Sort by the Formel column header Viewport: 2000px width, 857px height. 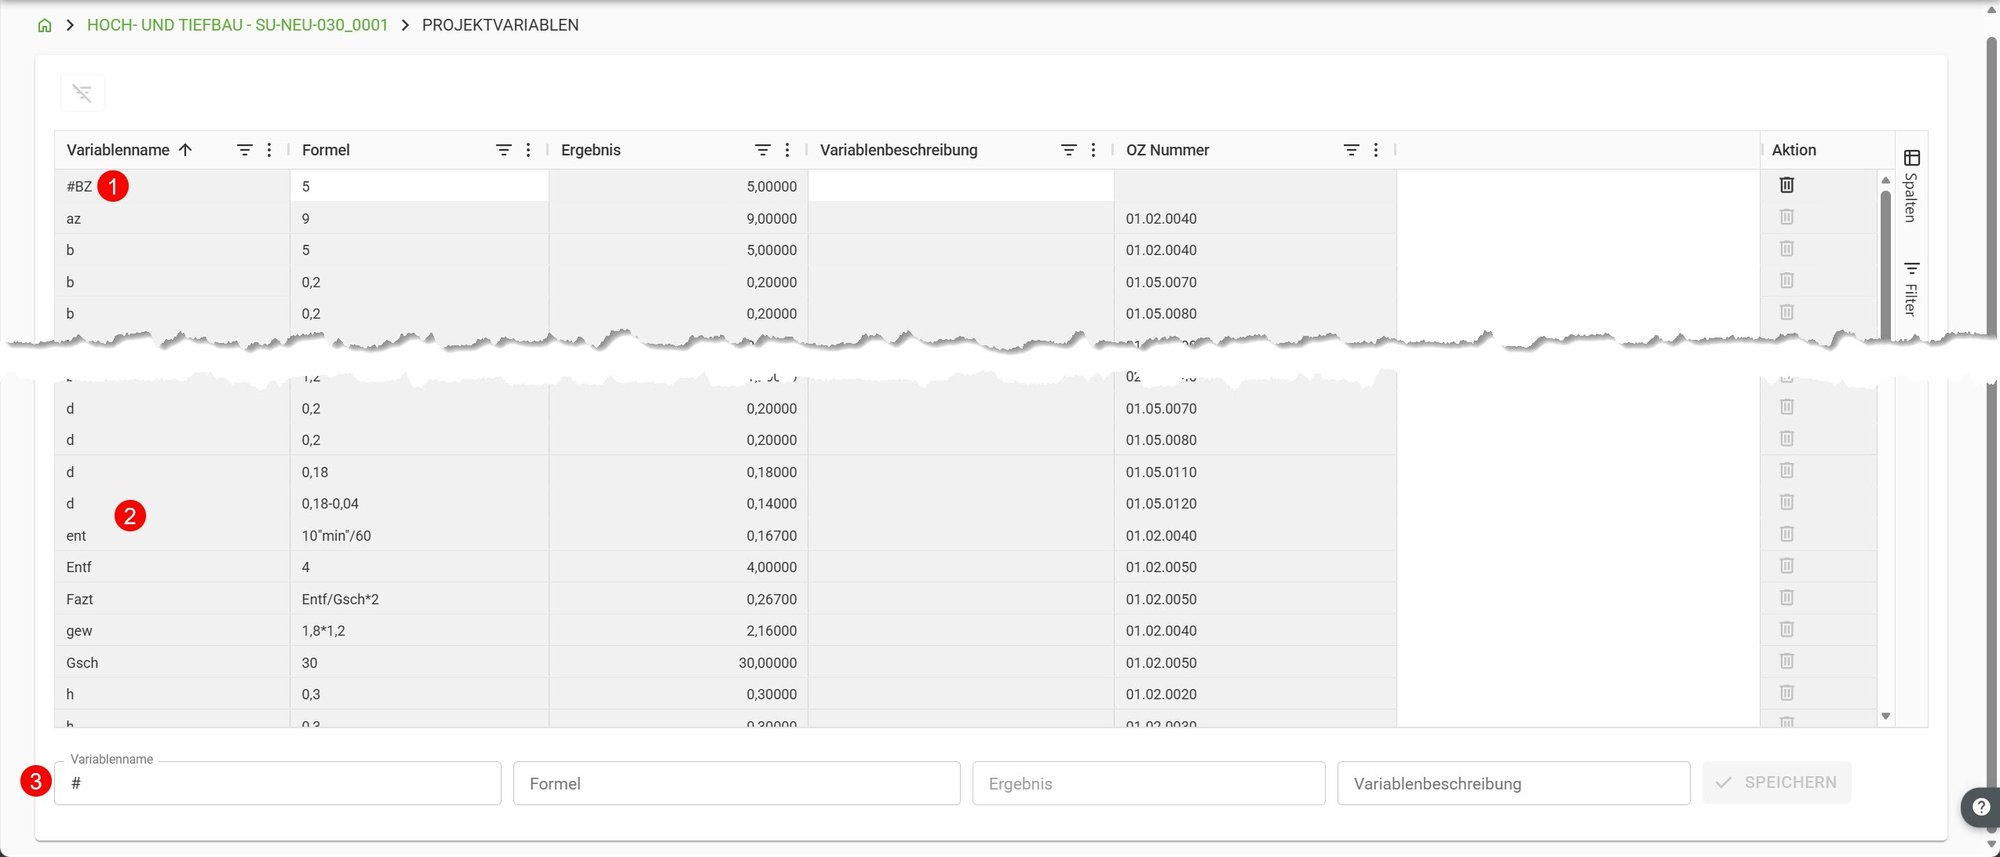(x=326, y=150)
